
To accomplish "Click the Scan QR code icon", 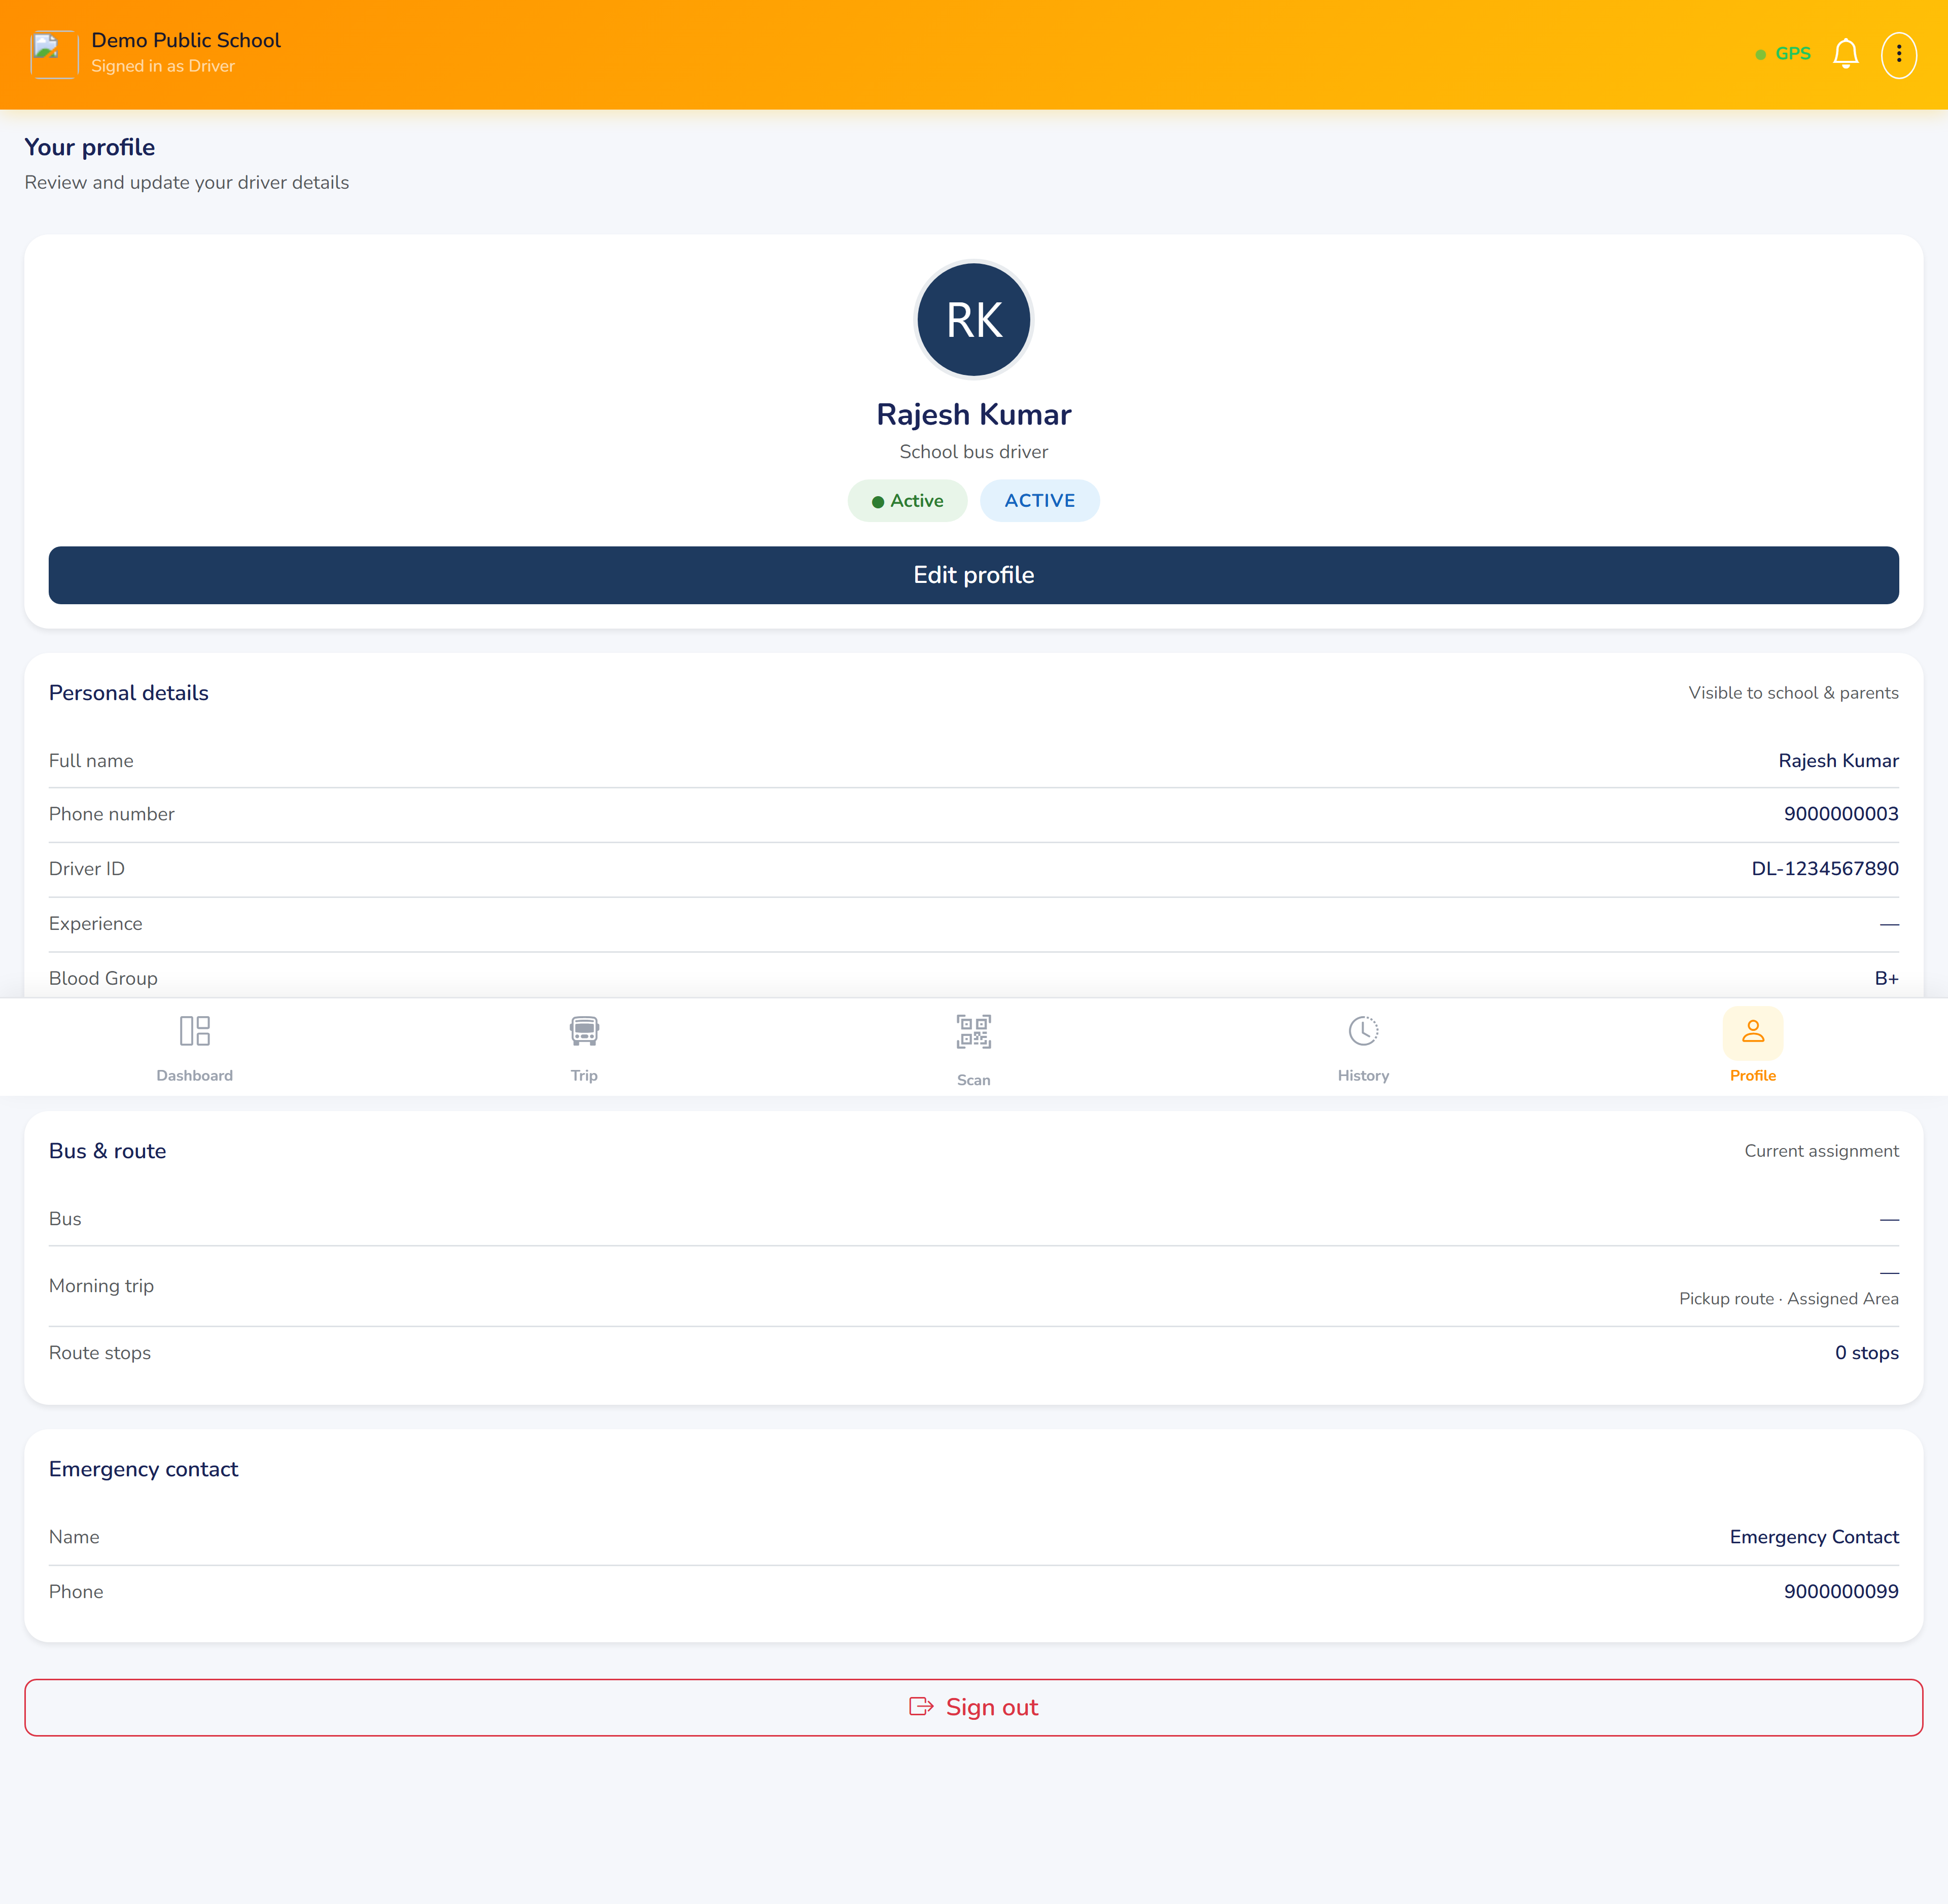I will click(973, 1032).
